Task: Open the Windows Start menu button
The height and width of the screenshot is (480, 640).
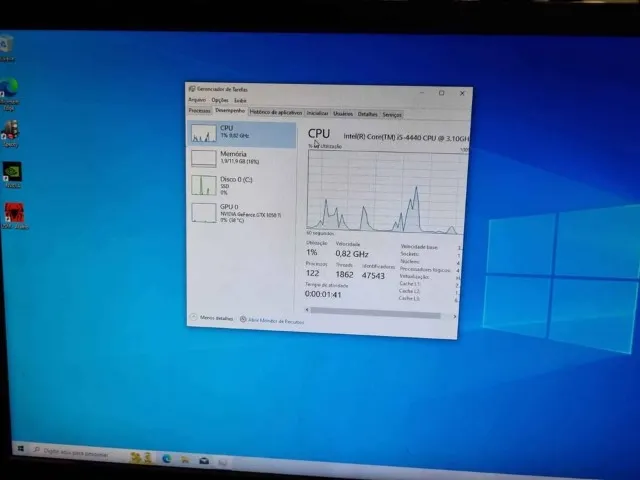Action: tap(21, 449)
